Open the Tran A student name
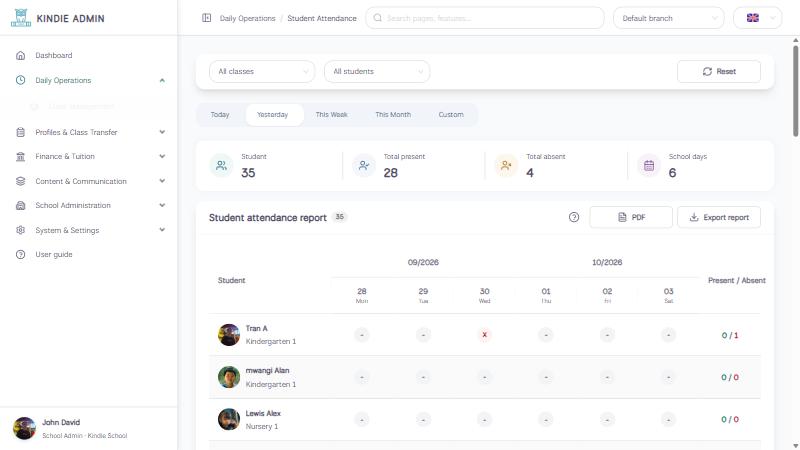Viewport: 800px width, 450px height. (257, 329)
